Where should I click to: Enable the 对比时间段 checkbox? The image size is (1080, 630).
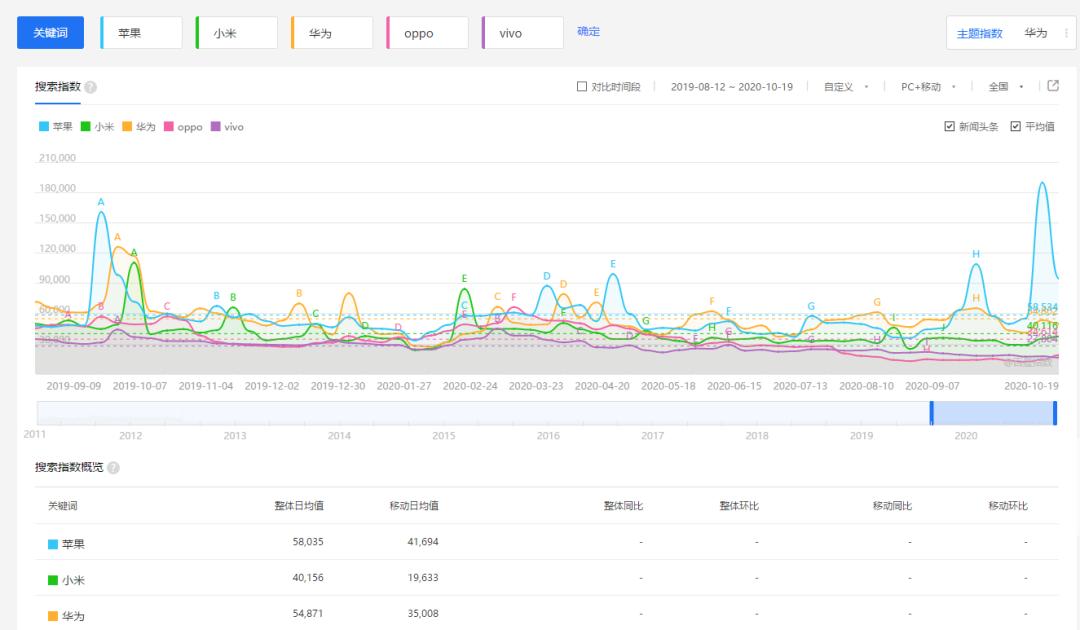[582, 86]
